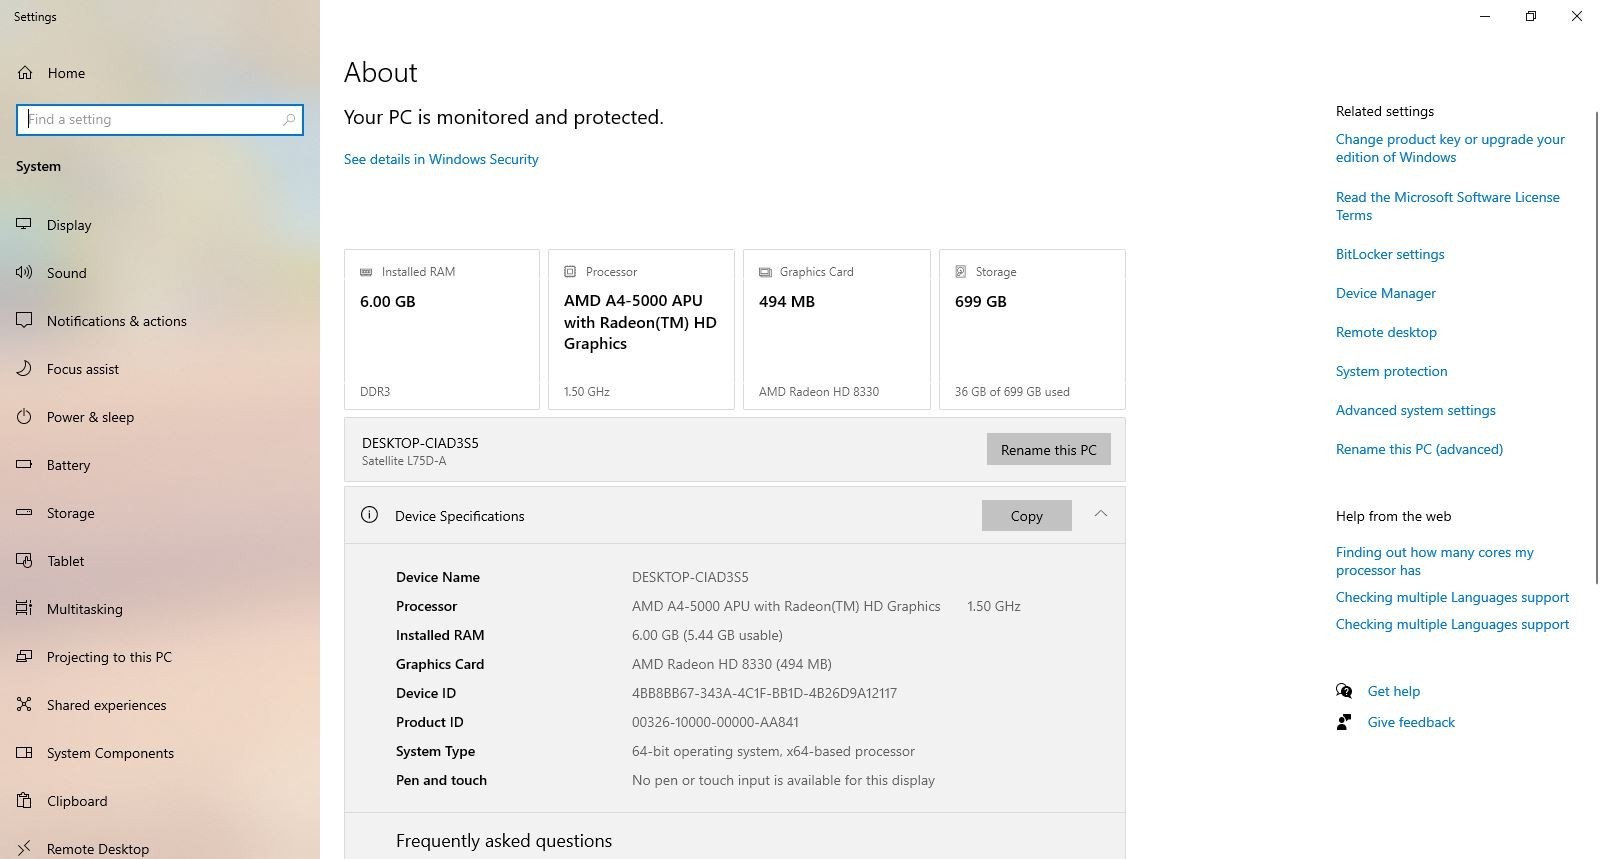Click AMD Radeon HD 8330 (494 MB) value
The height and width of the screenshot is (859, 1600).
tap(731, 664)
